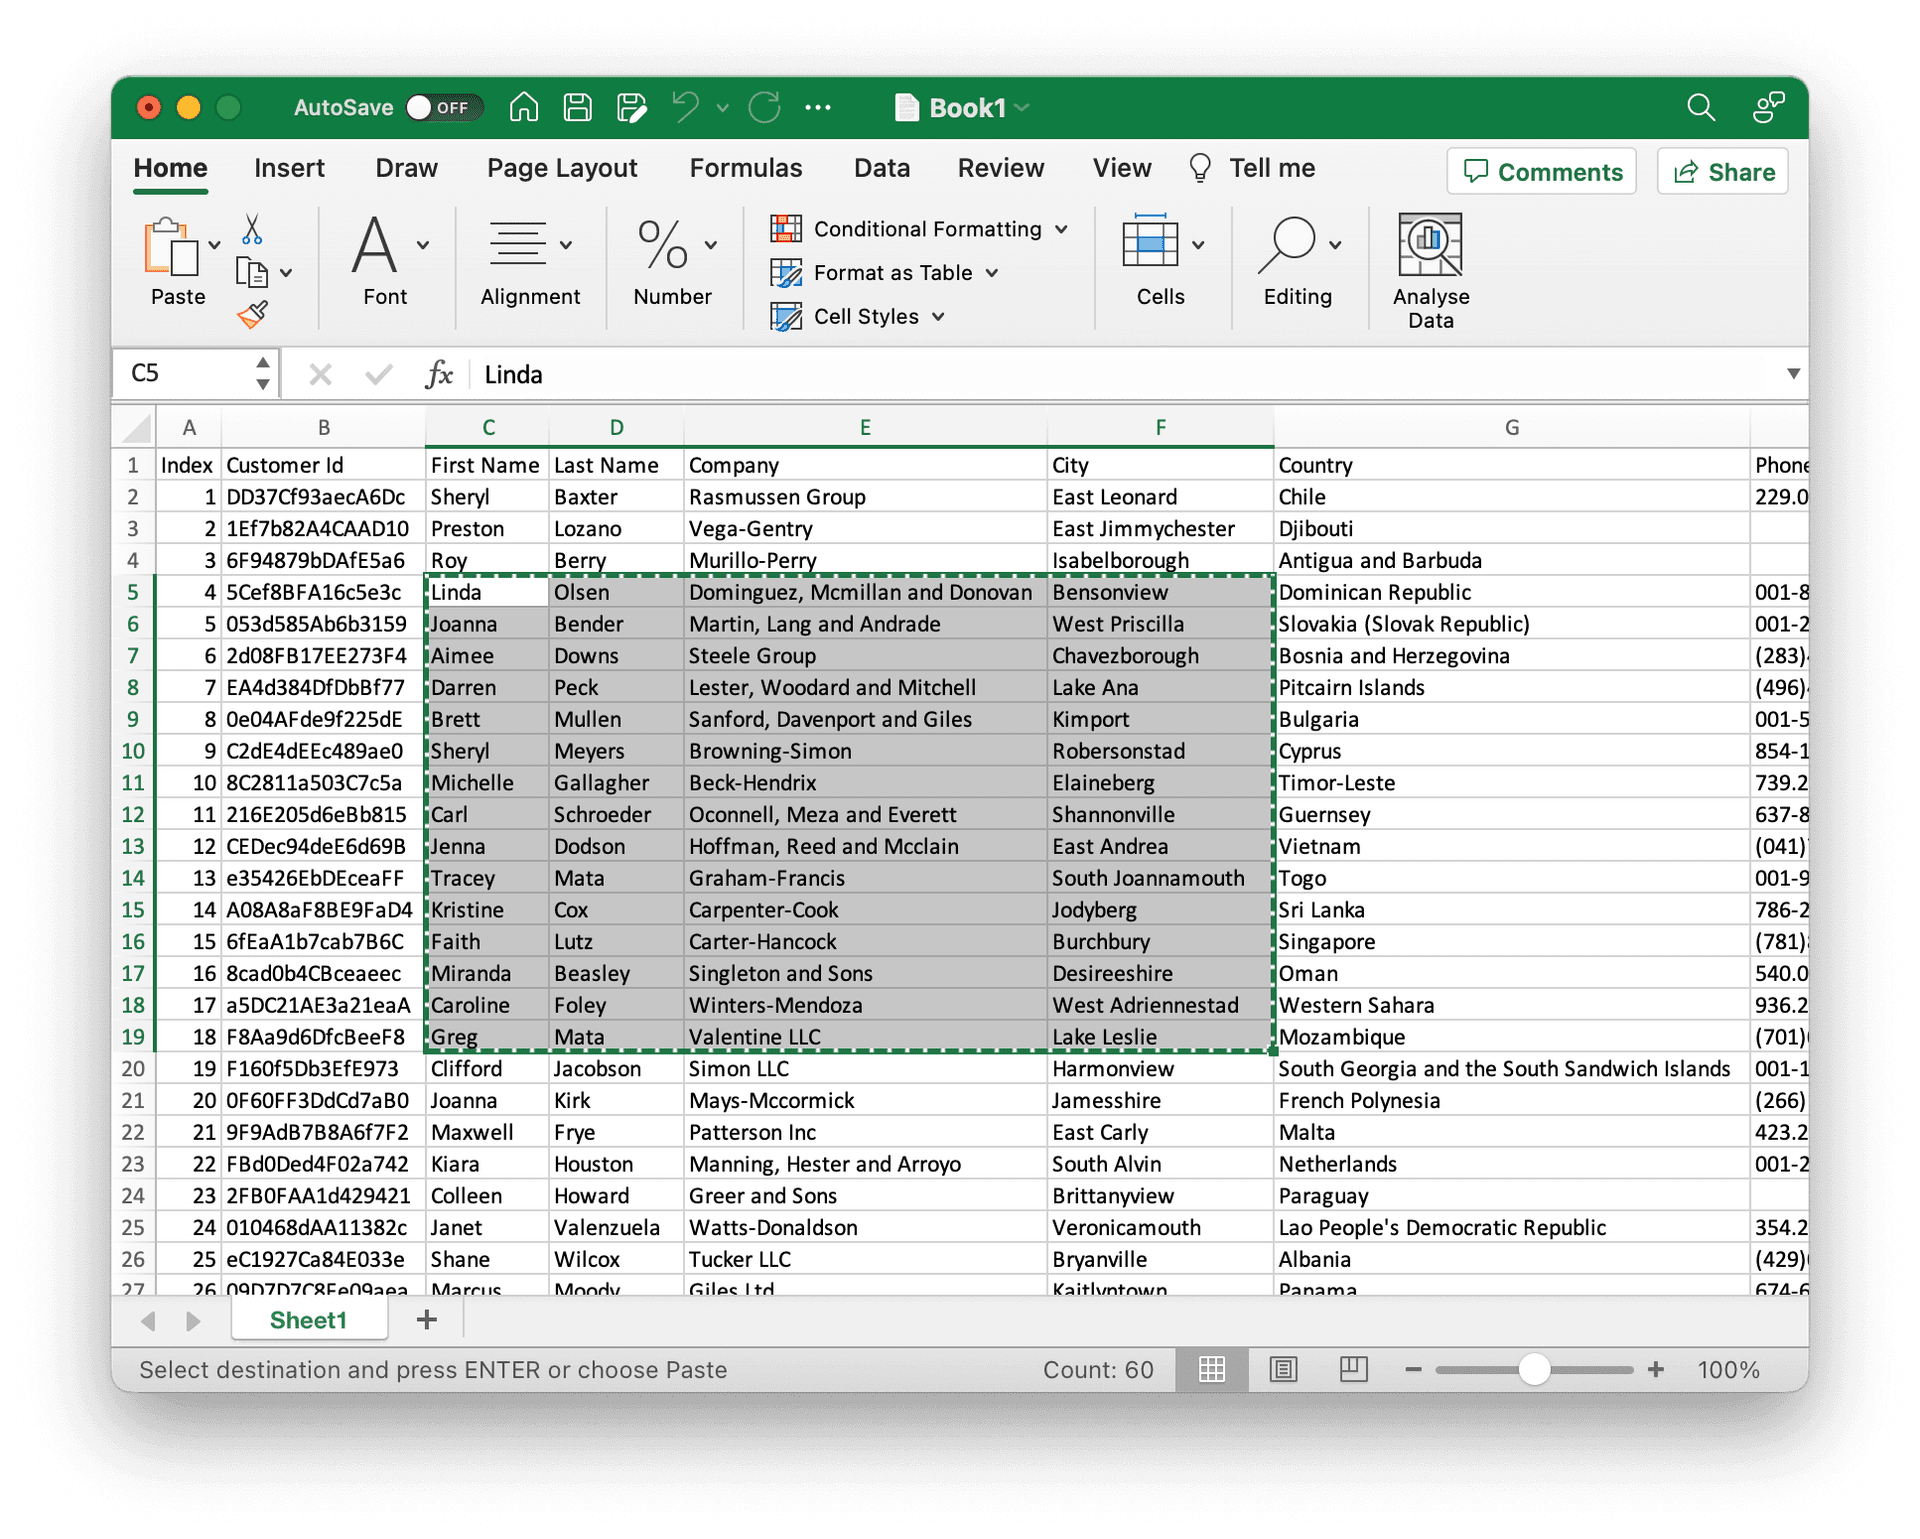Click the Share button
The image size is (1920, 1539).
coord(1722,172)
